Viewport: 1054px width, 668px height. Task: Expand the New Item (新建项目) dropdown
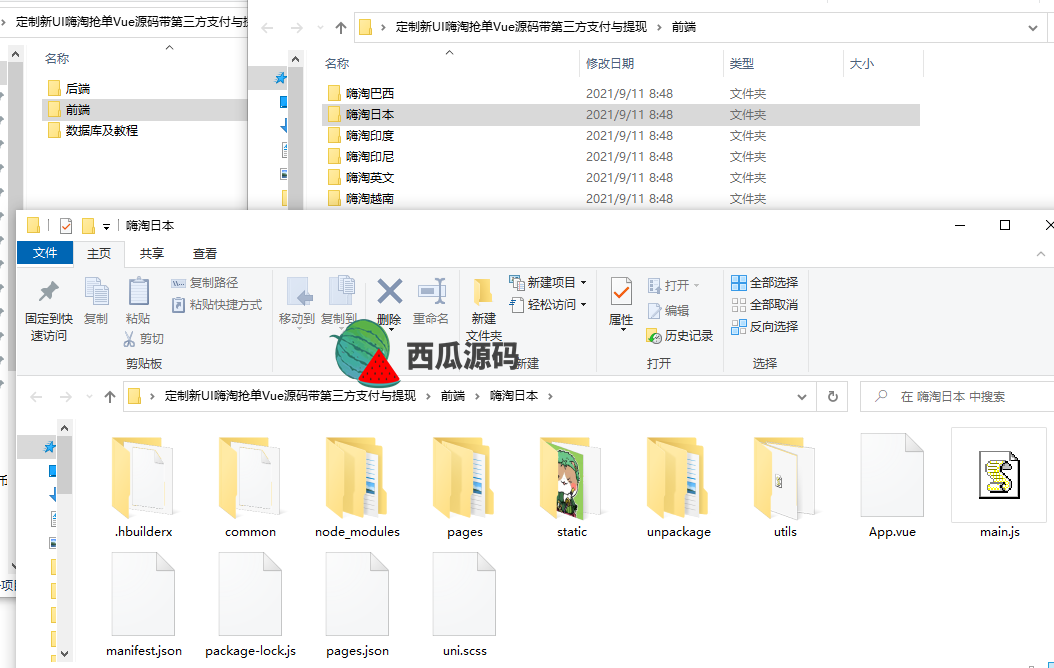[583, 283]
